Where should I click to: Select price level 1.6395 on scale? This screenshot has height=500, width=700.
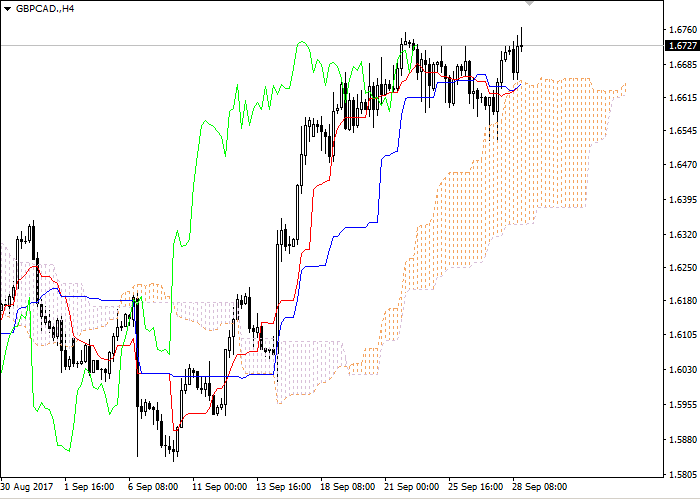tap(683, 199)
